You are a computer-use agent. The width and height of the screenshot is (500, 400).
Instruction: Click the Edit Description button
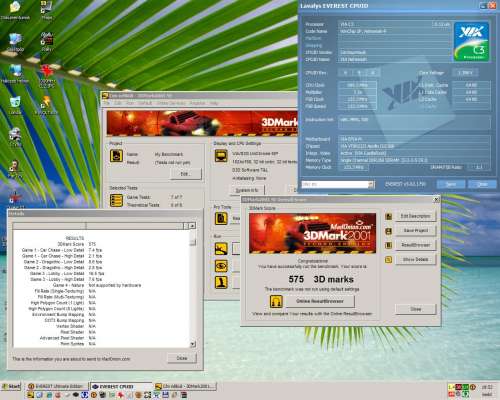(x=415, y=216)
